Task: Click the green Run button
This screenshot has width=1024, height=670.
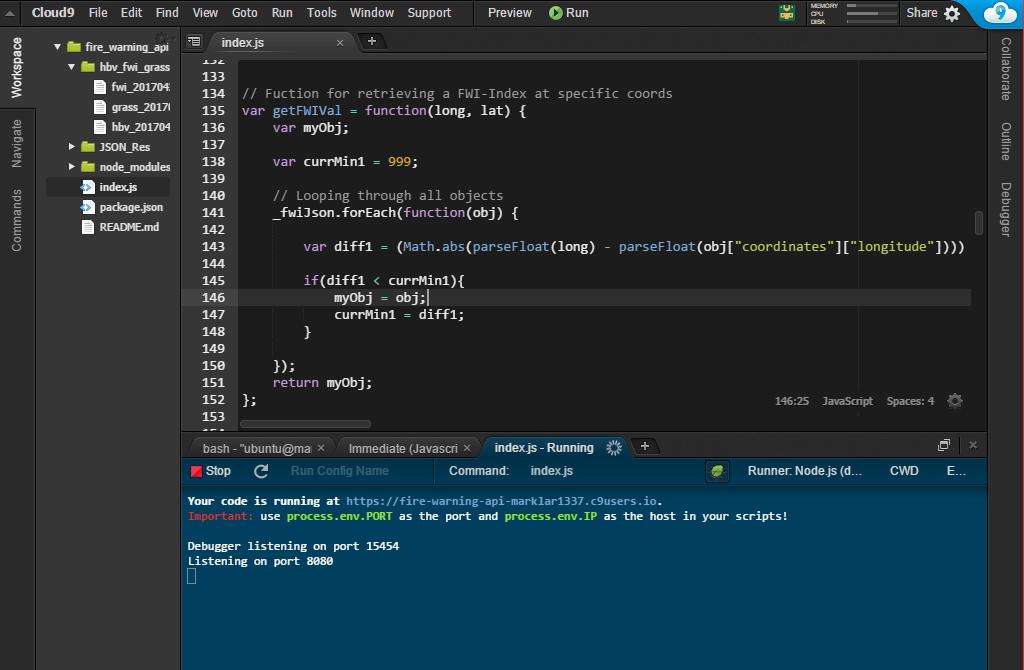Action: click(x=569, y=12)
